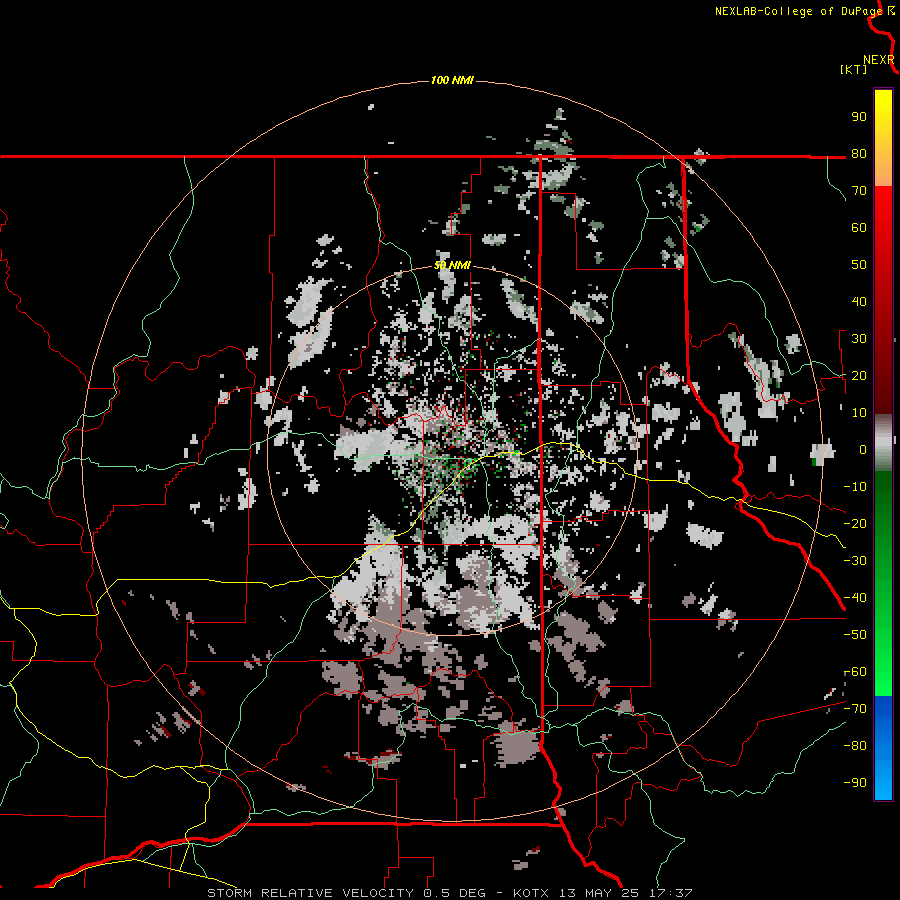Click the -20 scale label
900x900 pixels.
coord(855,523)
